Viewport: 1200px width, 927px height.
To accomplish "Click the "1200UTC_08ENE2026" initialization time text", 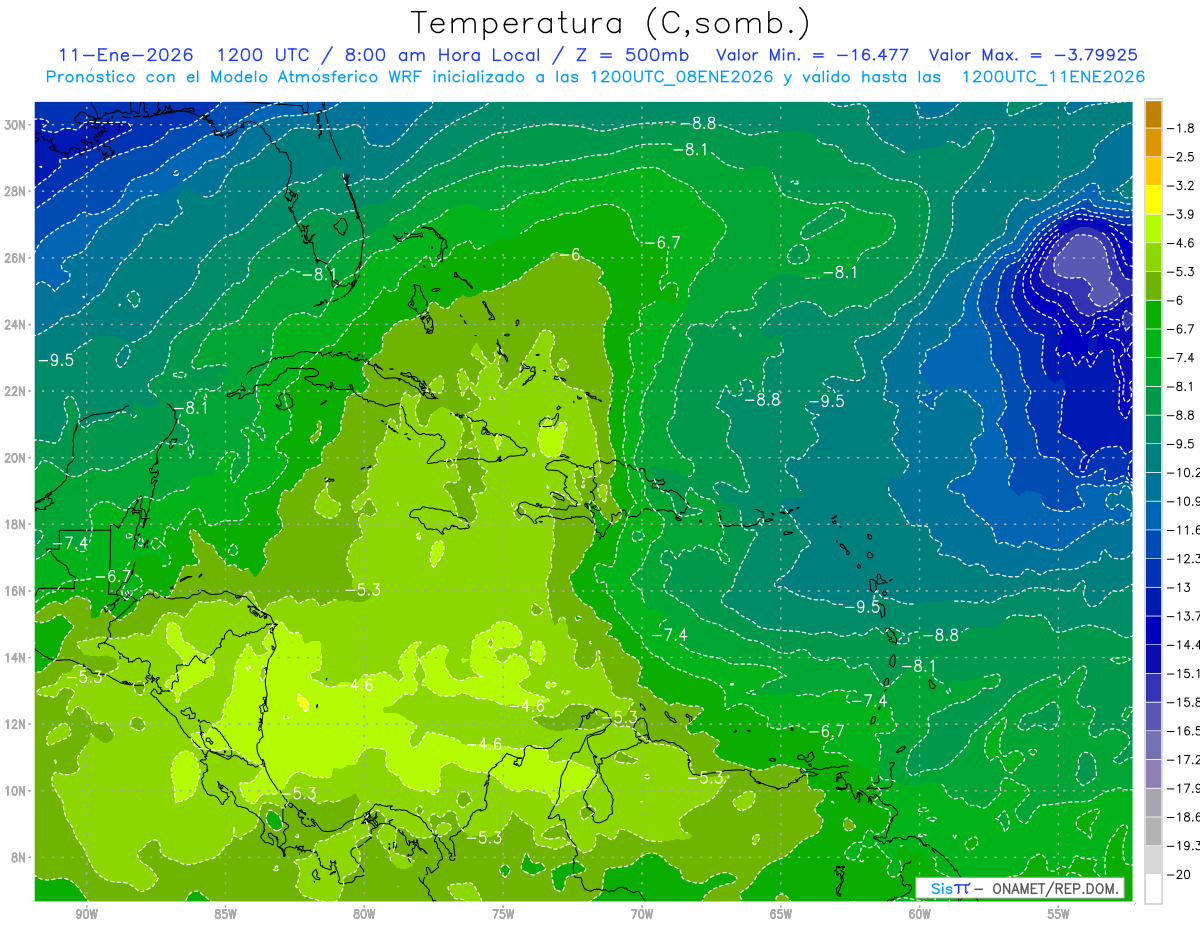I will coord(681,77).
